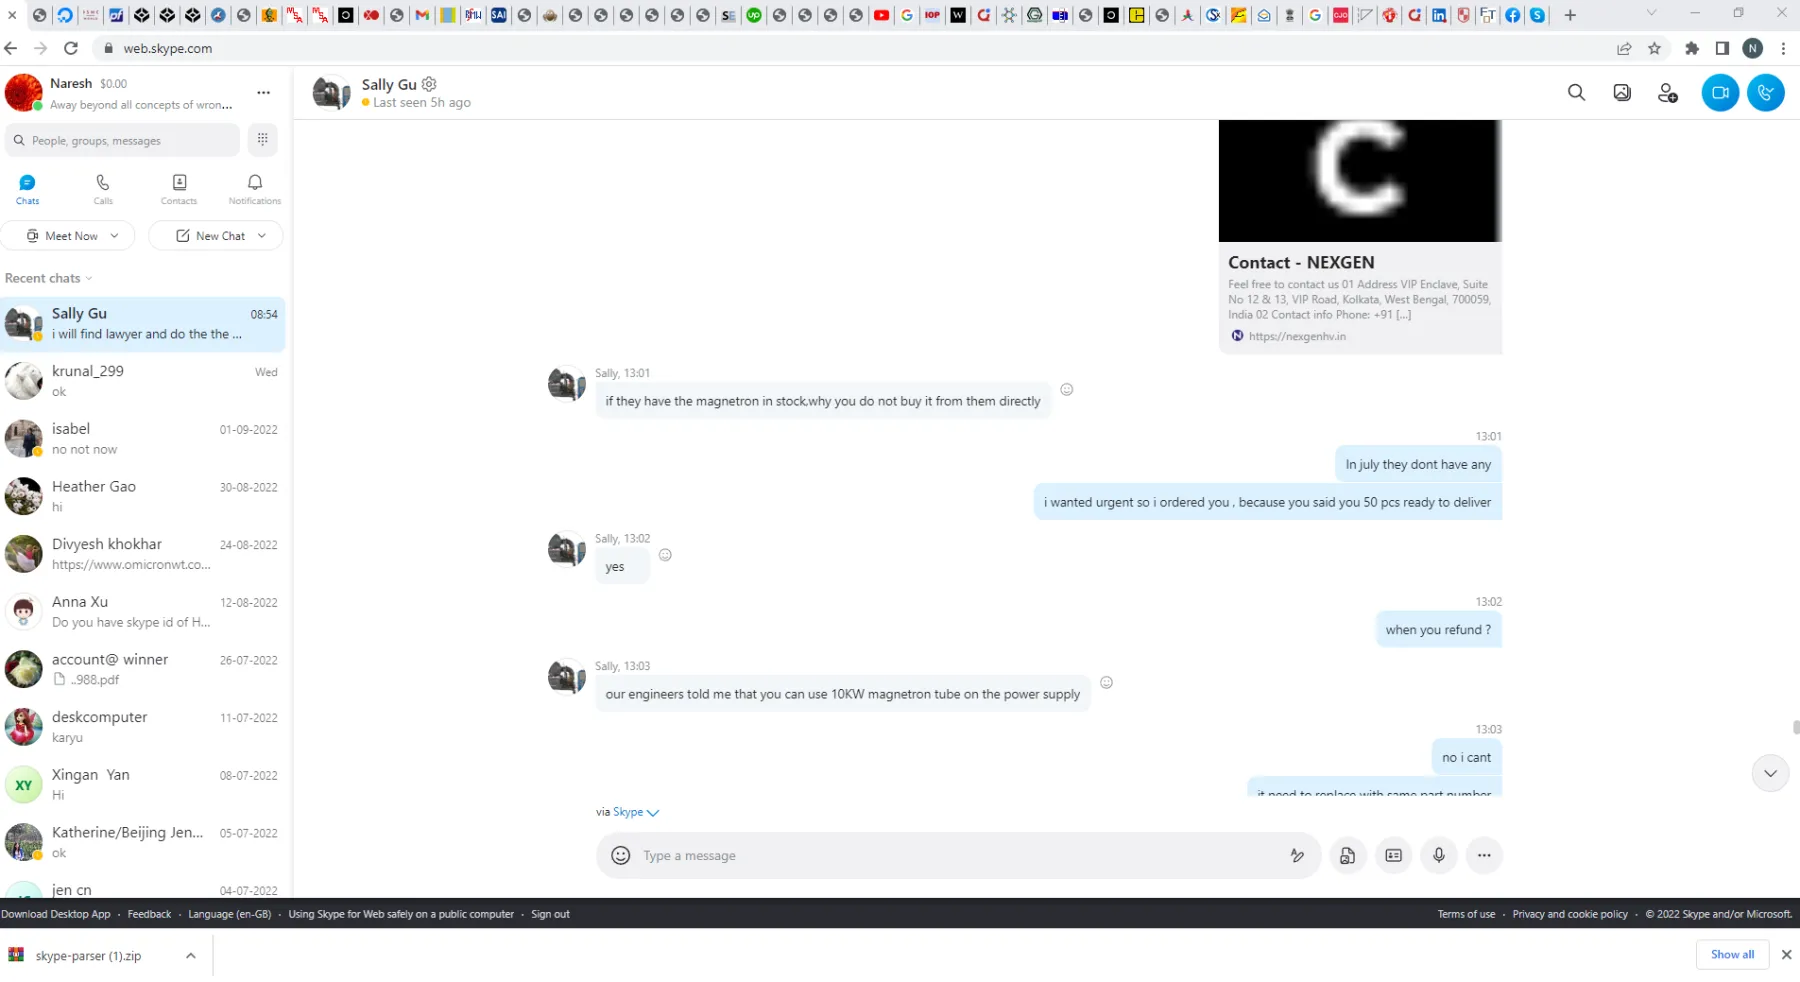Open the chat gallery icon
This screenshot has height=982, width=1800.
1622,93
